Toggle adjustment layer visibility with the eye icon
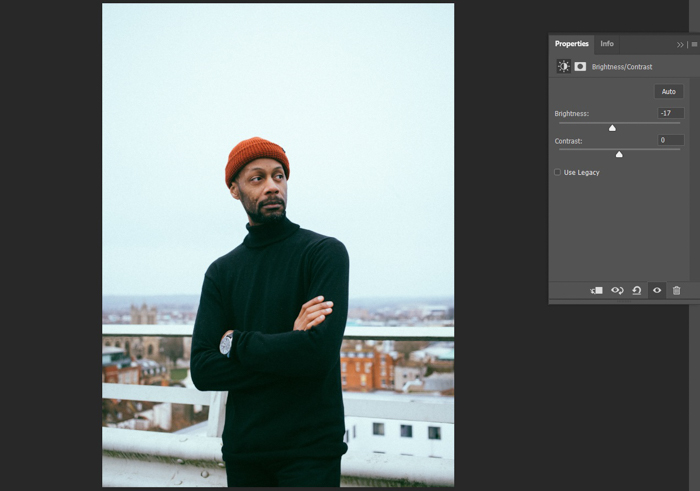The image size is (700, 491). [x=657, y=290]
